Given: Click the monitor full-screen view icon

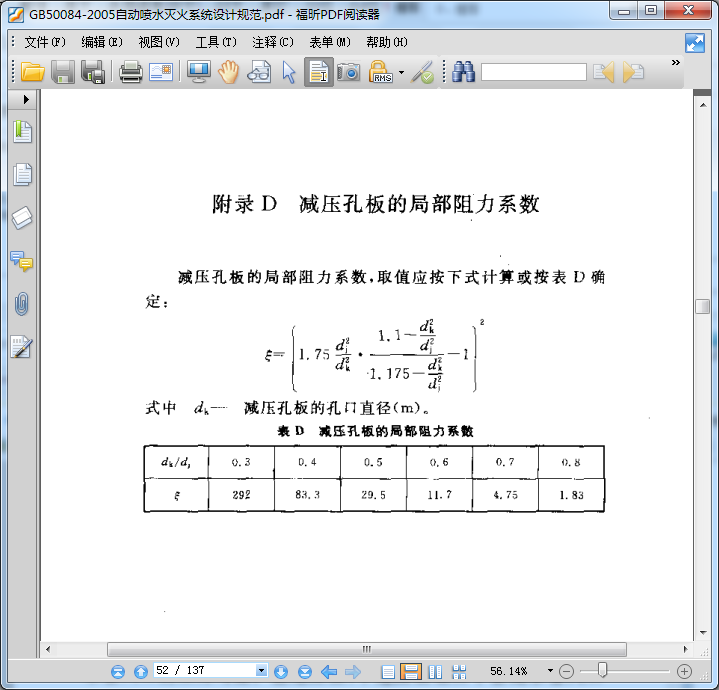Looking at the screenshot, I should [199, 72].
